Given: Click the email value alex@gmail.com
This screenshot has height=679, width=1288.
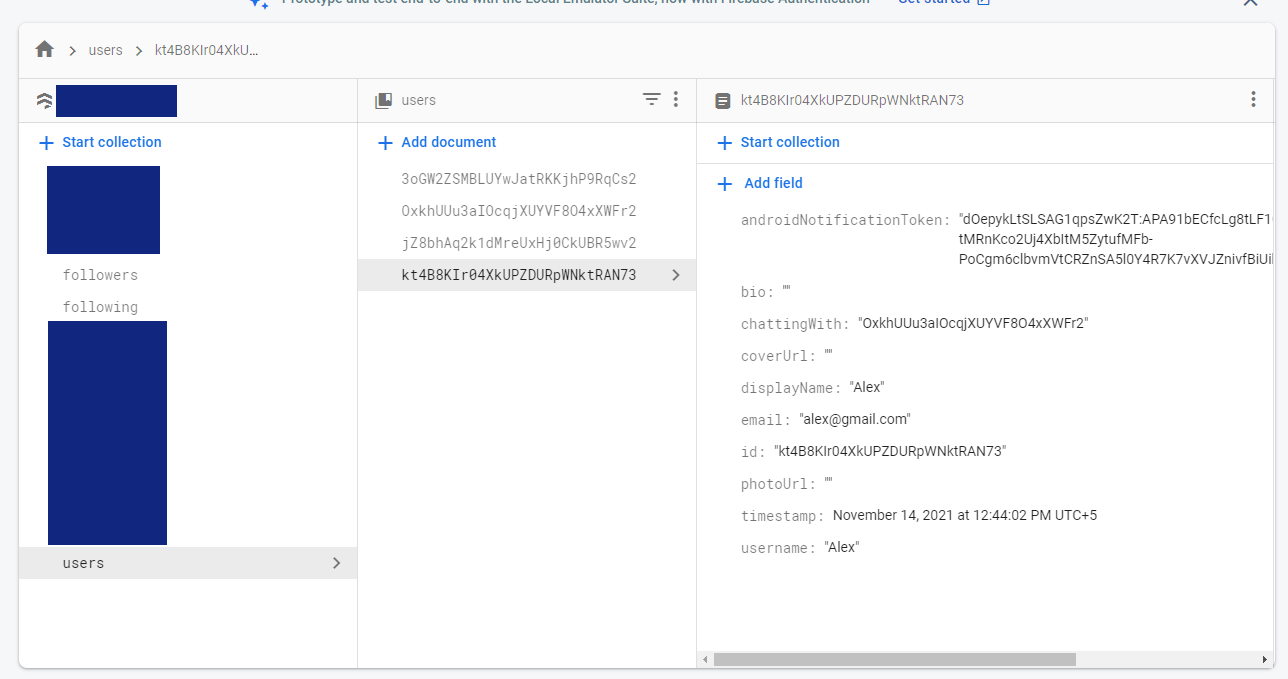Looking at the screenshot, I should 855,420.
